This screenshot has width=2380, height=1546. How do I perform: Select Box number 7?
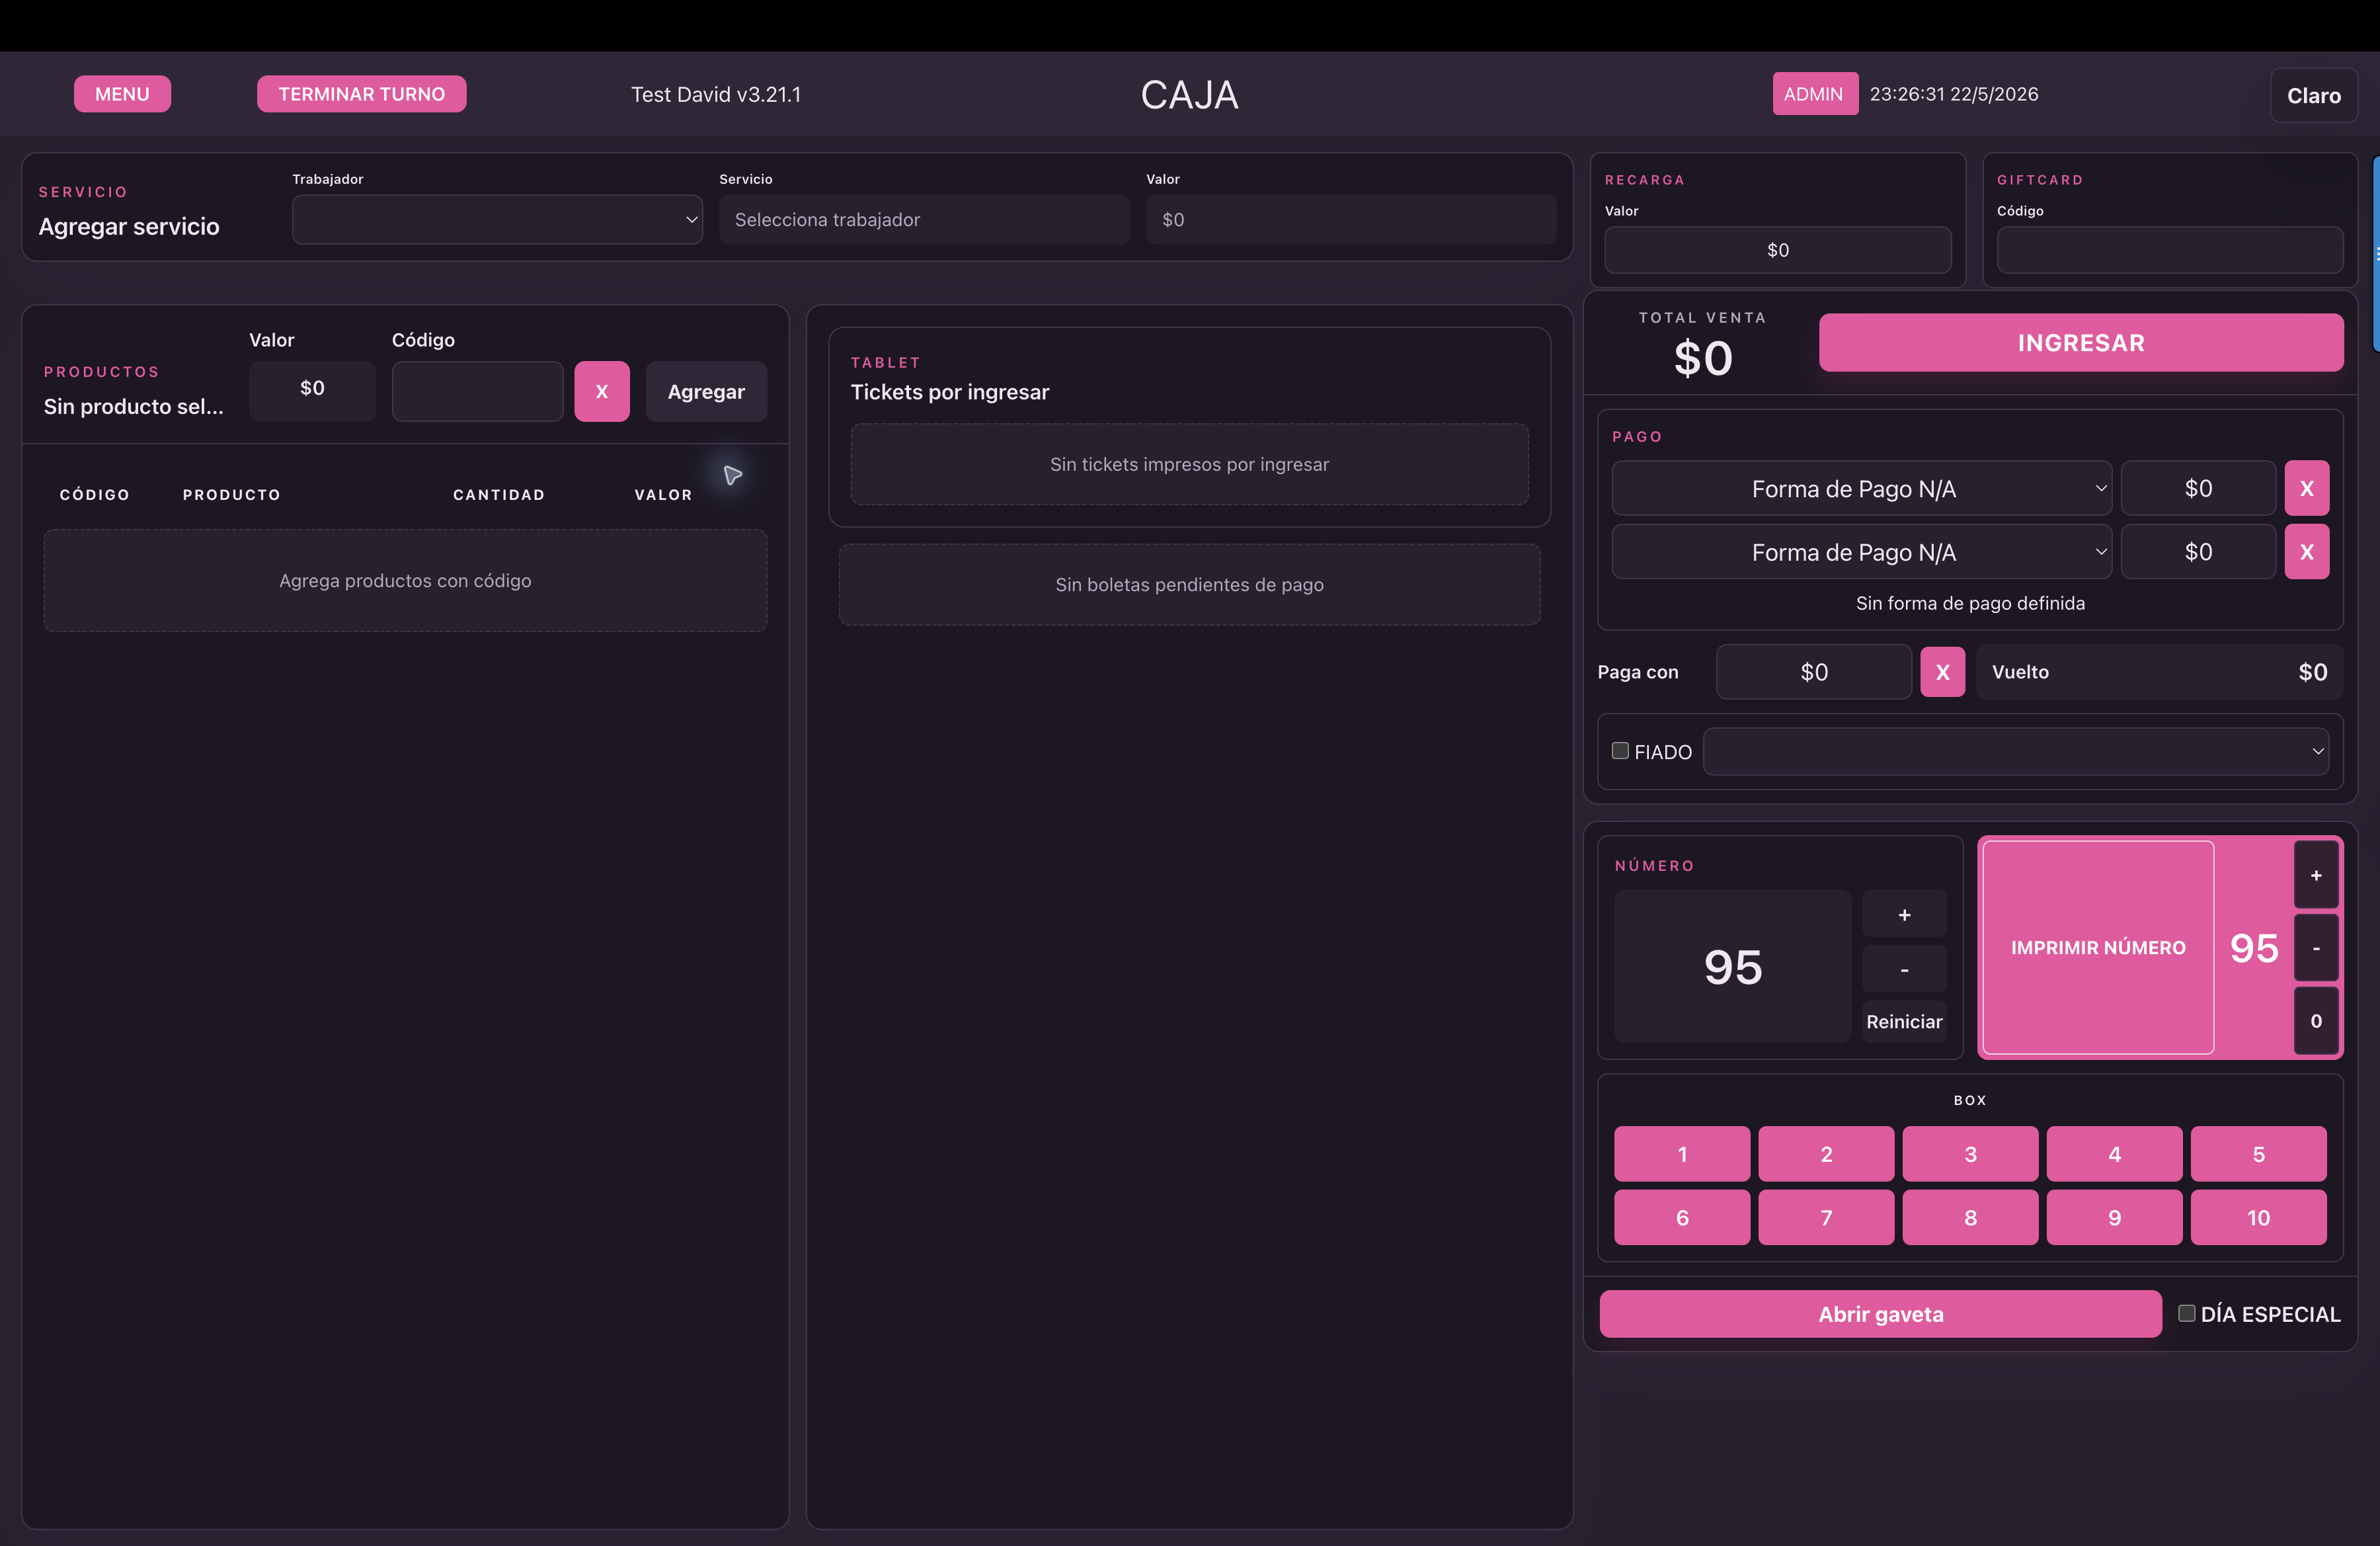(x=1825, y=1217)
